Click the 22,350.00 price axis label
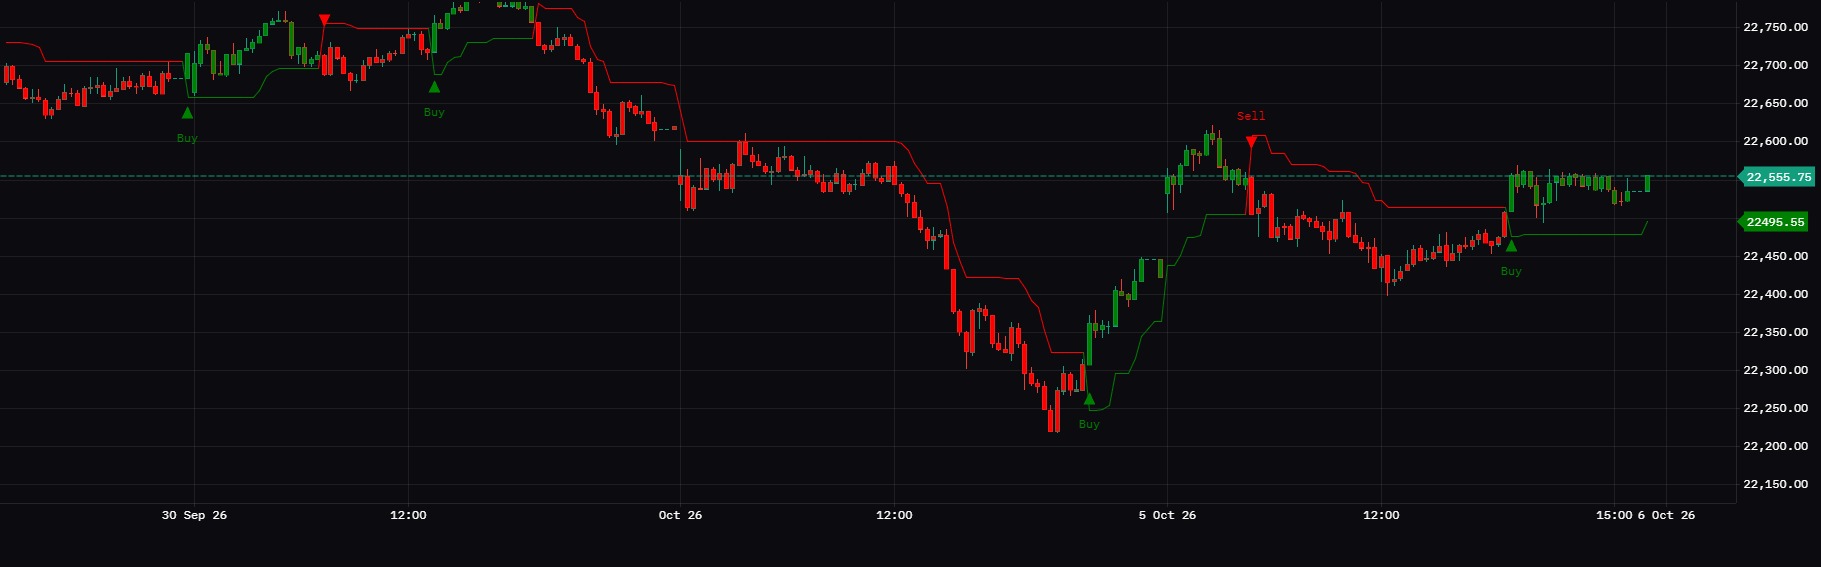The width and height of the screenshot is (1821, 567). tap(1775, 332)
